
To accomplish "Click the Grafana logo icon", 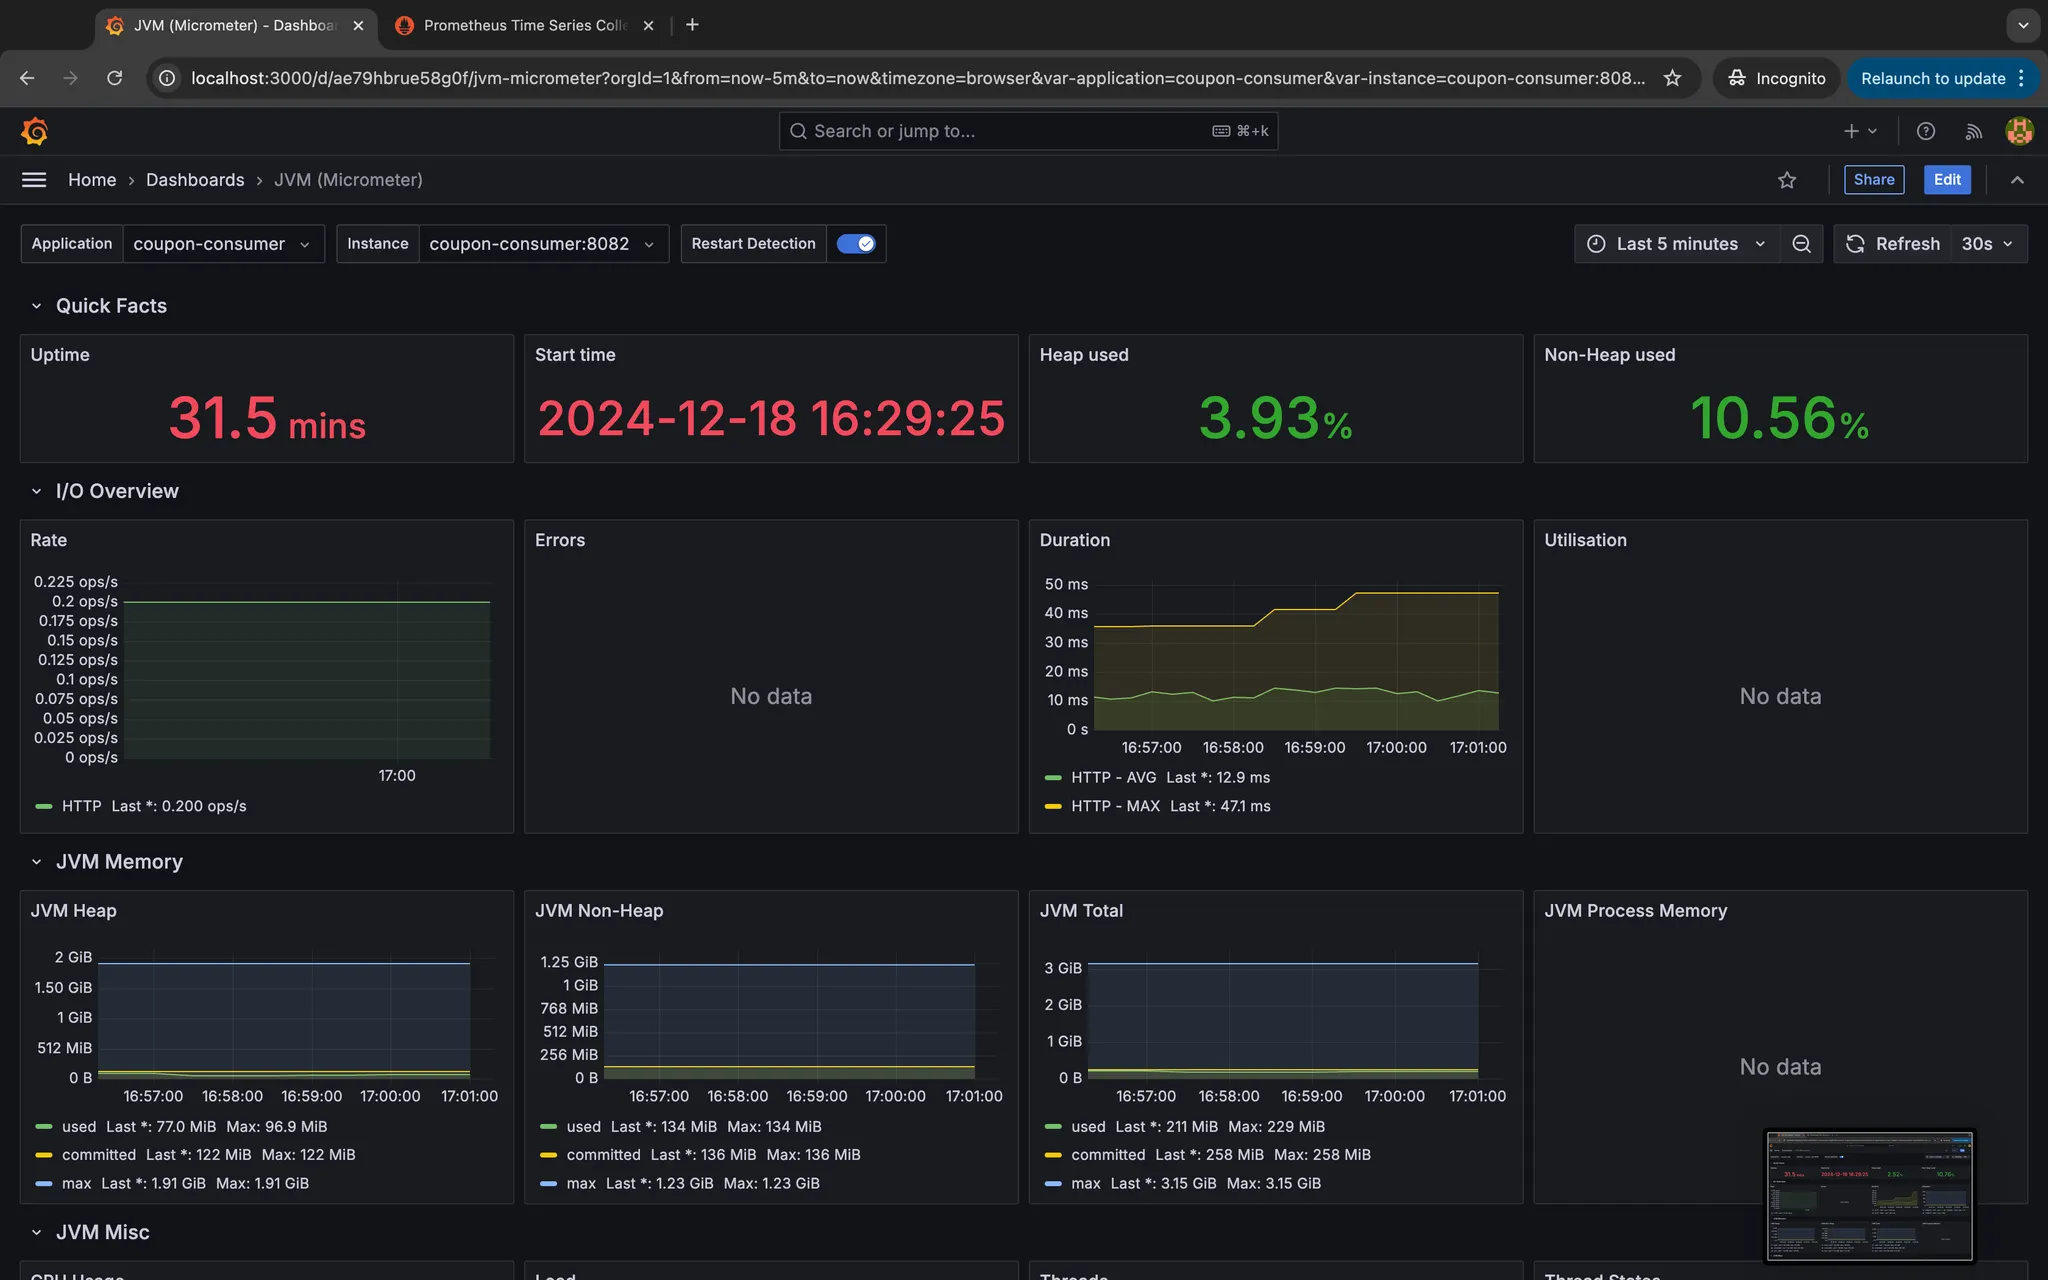I will coord(34,131).
